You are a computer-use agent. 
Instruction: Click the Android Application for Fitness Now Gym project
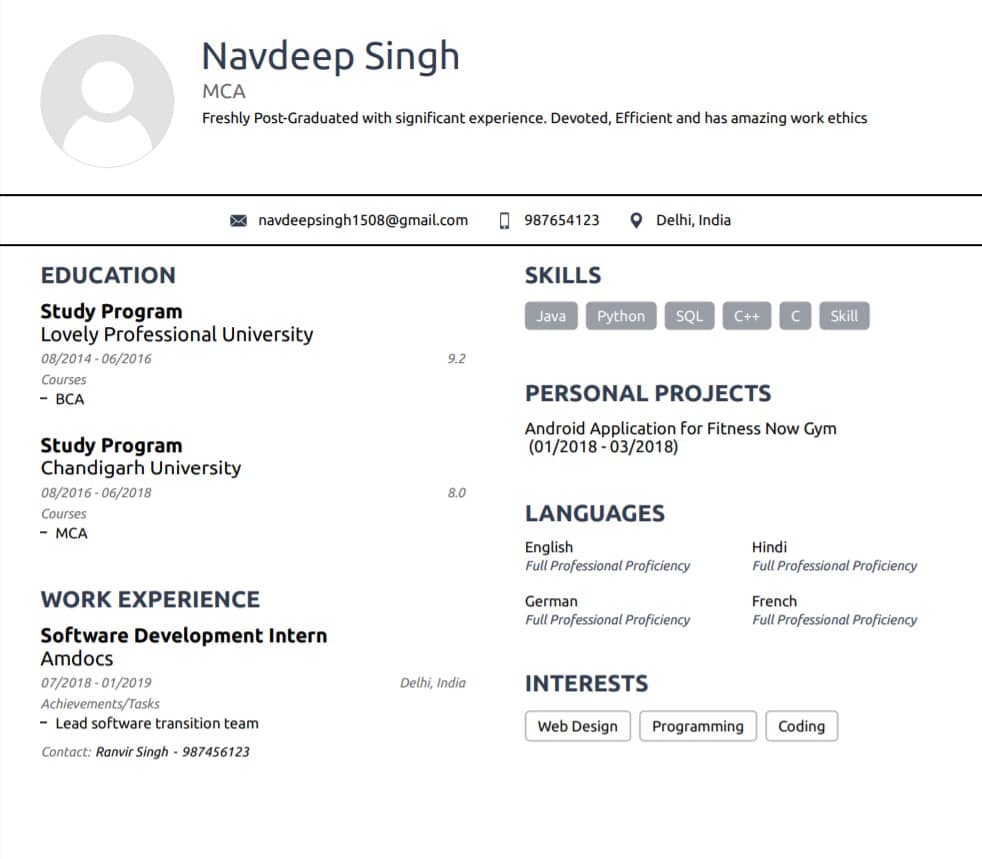[681, 429]
